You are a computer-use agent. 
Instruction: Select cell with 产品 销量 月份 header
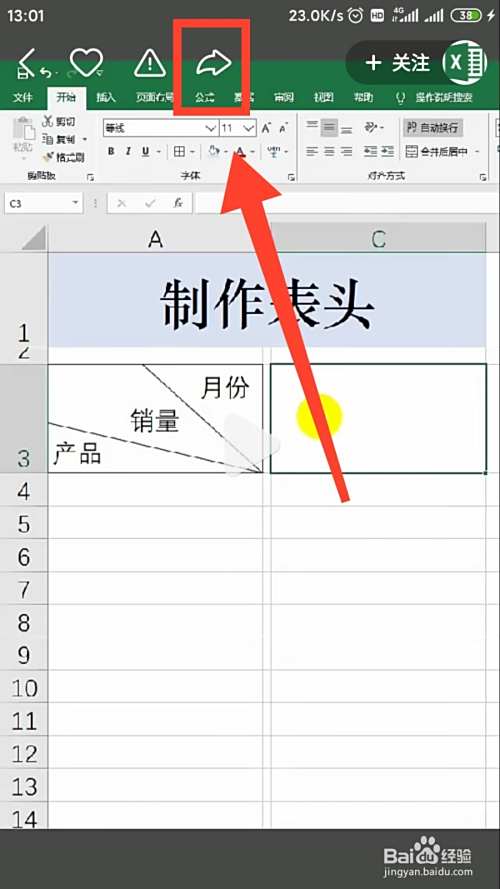tap(155, 418)
